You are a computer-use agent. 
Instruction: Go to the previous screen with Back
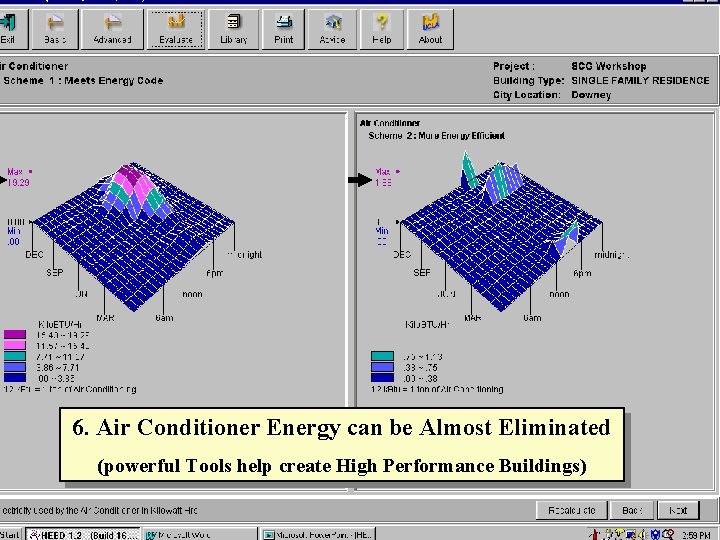[x=632, y=510]
